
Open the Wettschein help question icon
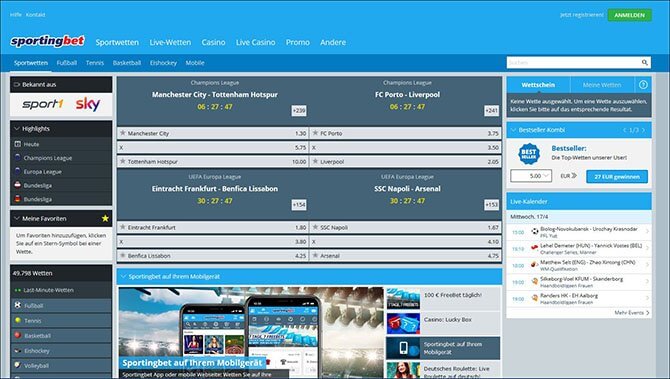(643, 85)
